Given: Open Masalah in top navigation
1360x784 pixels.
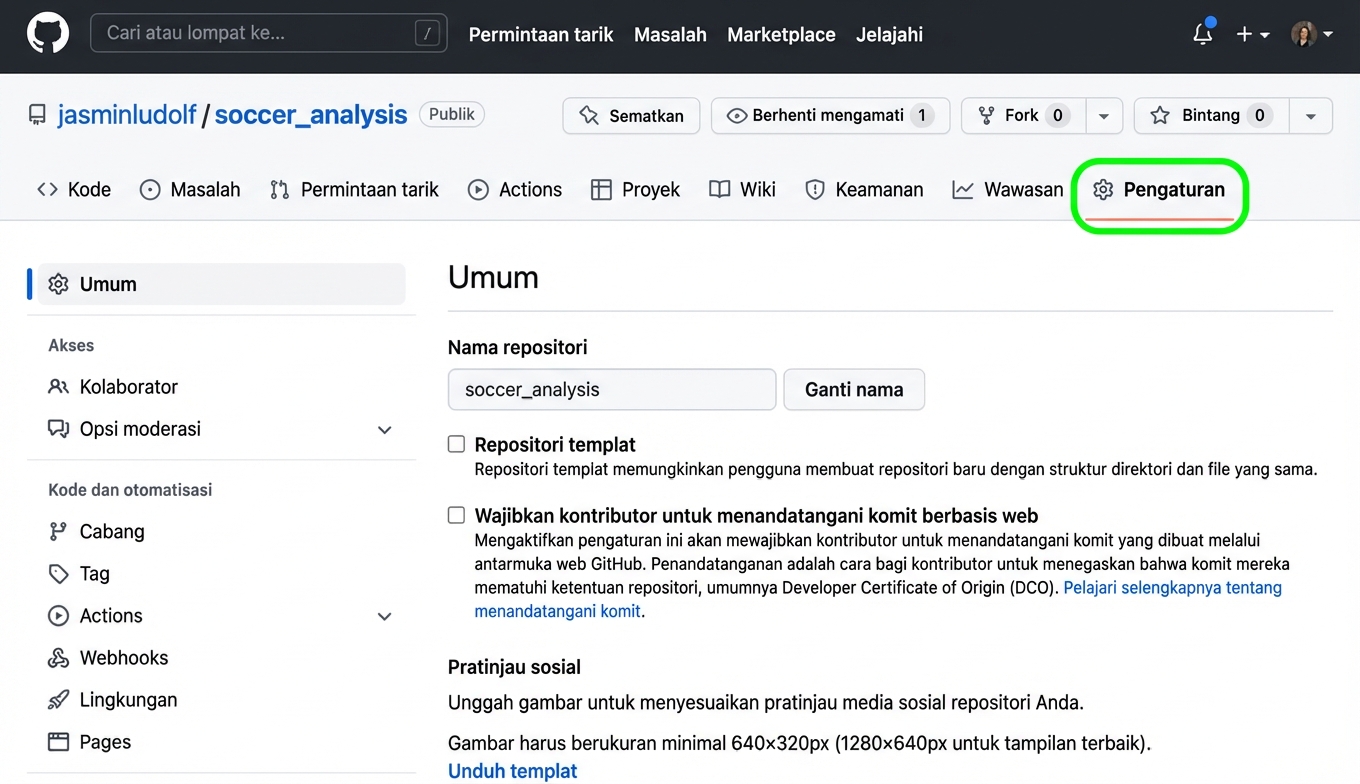Looking at the screenshot, I should 670,34.
